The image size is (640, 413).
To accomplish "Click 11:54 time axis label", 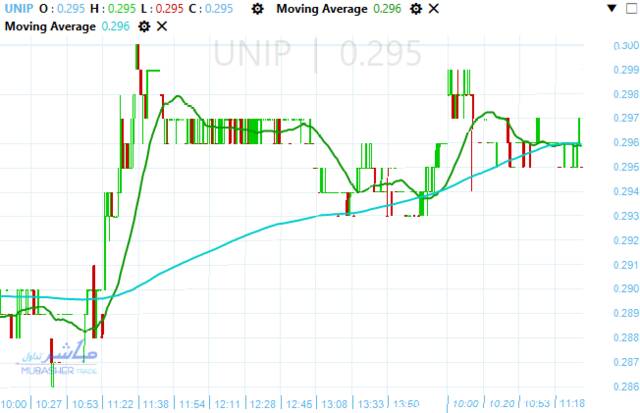I will click(192, 404).
